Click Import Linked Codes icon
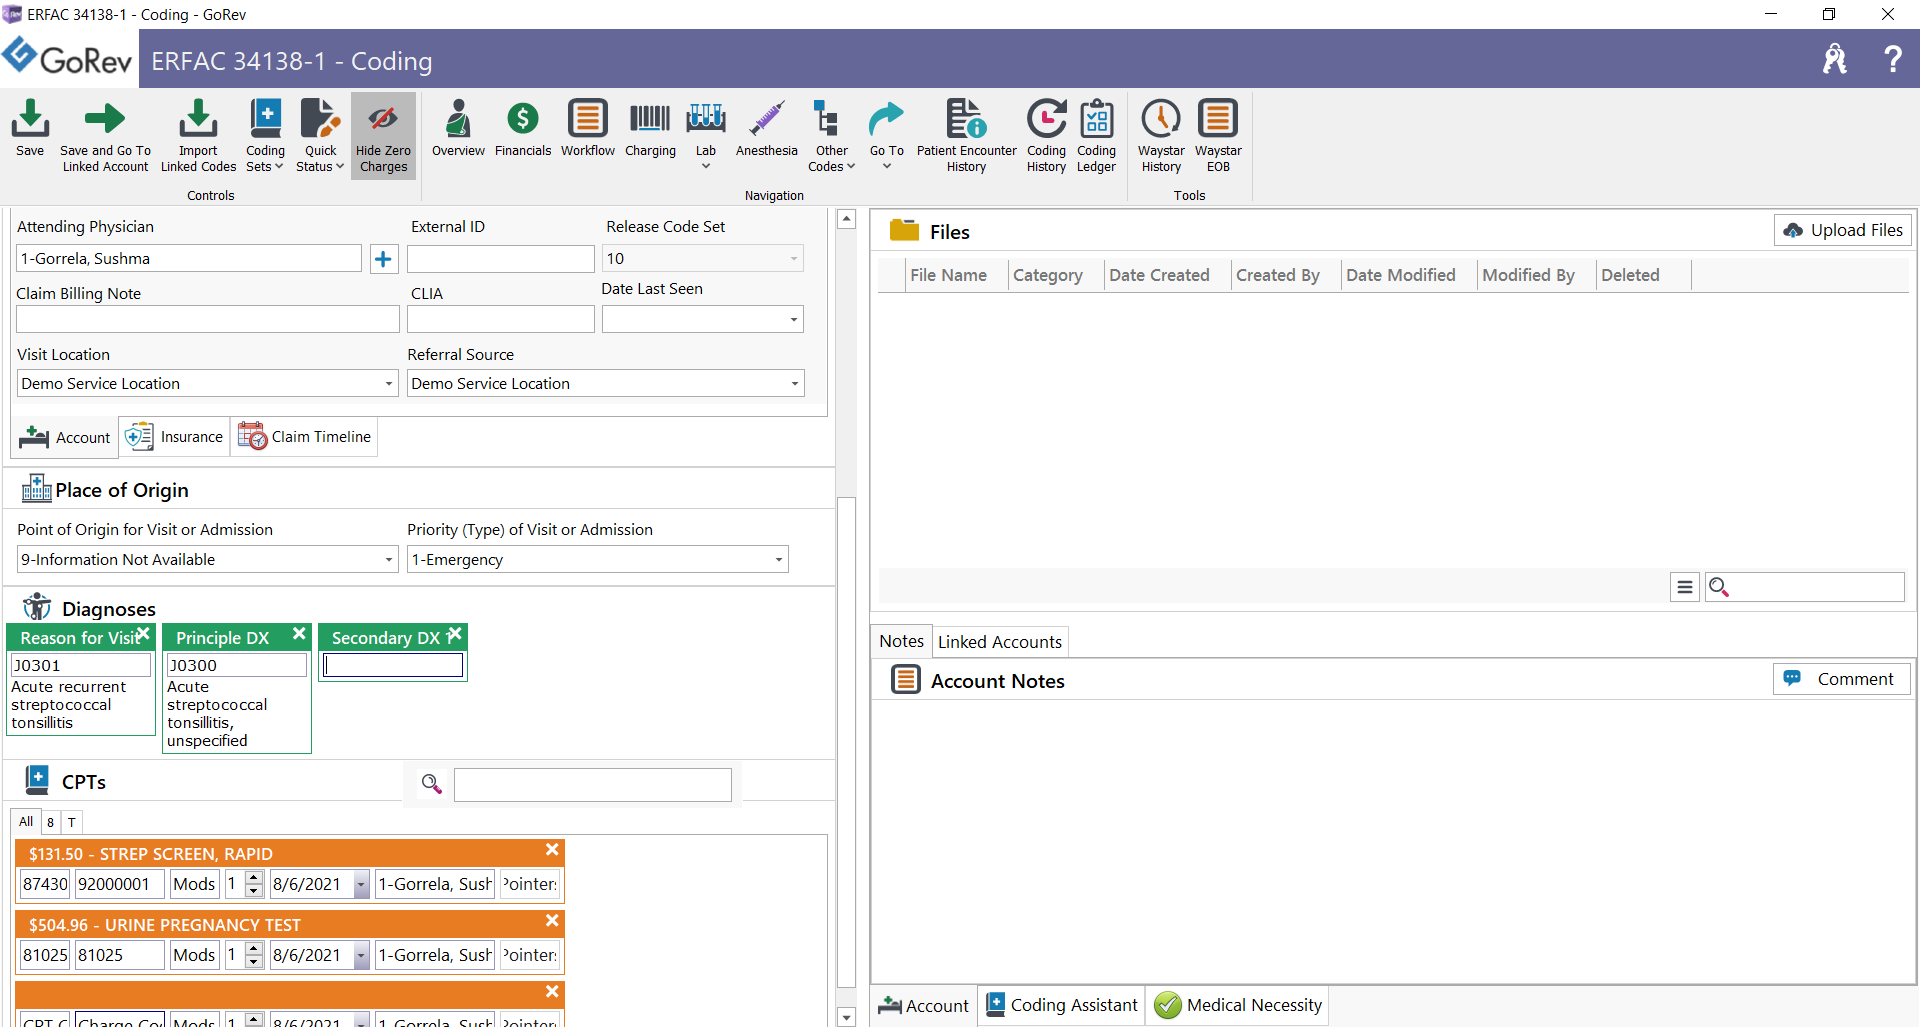This screenshot has height=1027, width=1920. click(198, 135)
